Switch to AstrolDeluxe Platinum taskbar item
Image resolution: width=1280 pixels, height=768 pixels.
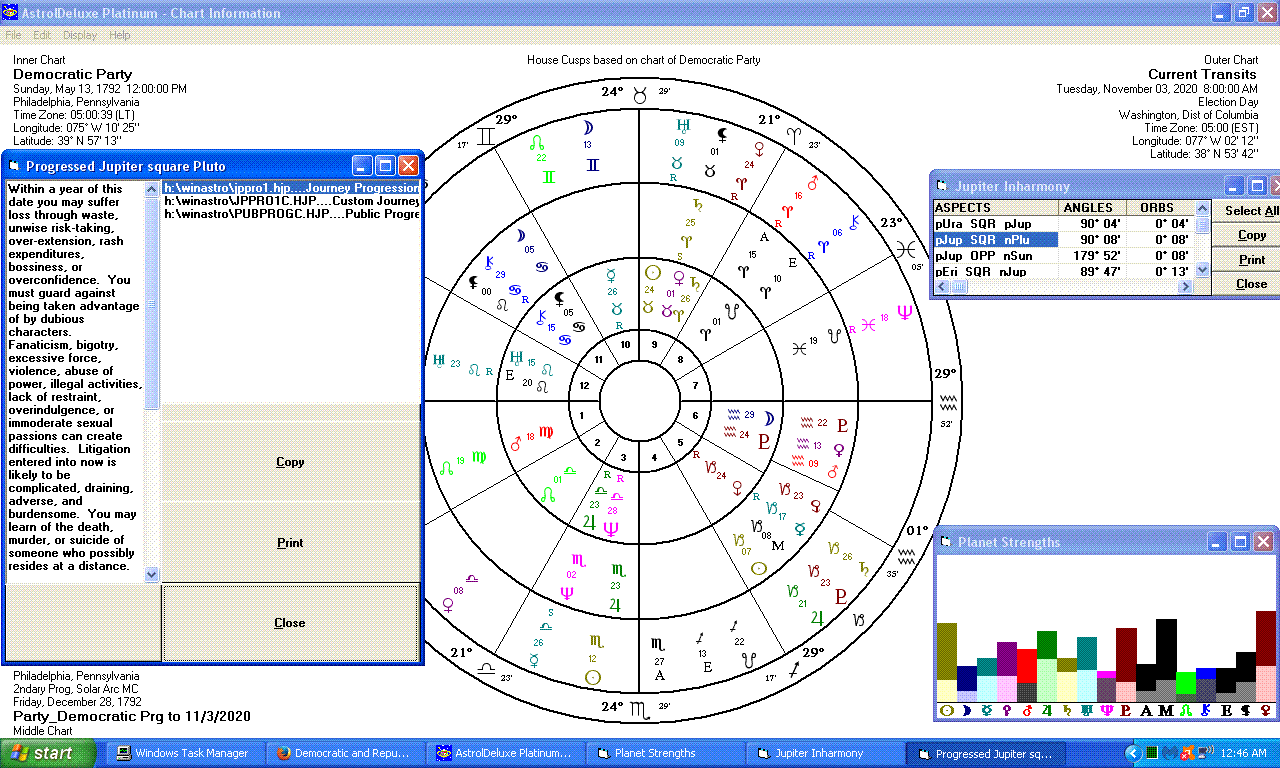pyautogui.click(x=506, y=753)
